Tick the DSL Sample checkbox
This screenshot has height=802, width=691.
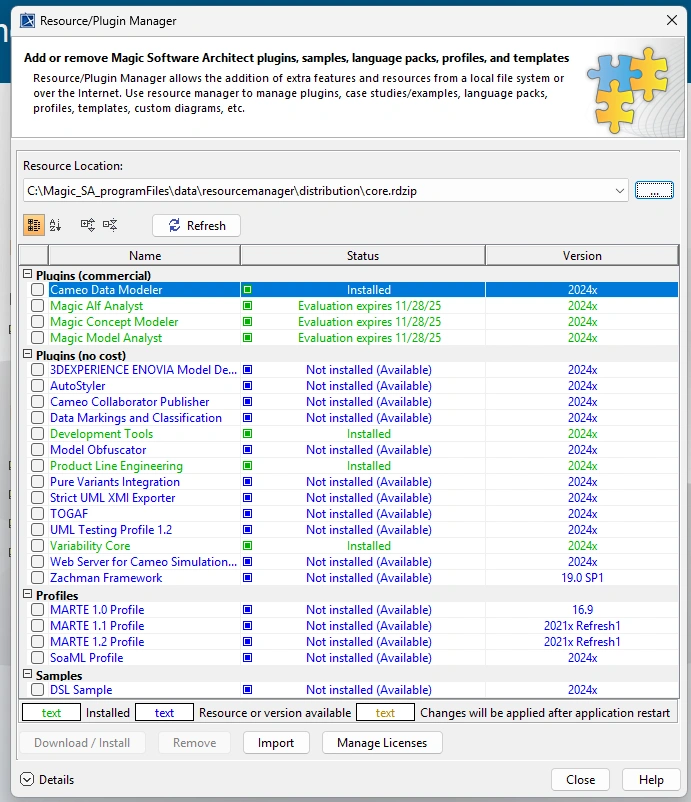point(37,689)
